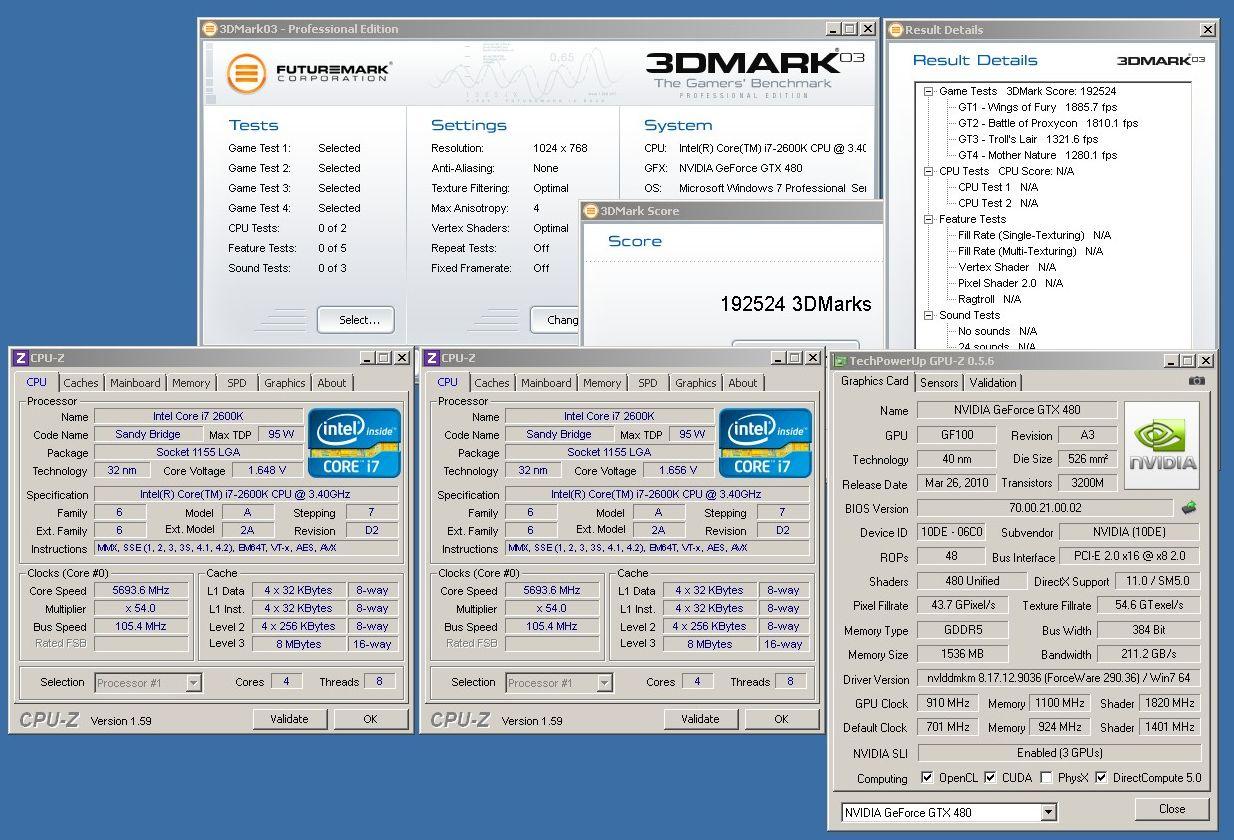Switch to Sensors tab in GPU-Z
Viewport: 1234px width, 840px height.
click(x=939, y=383)
